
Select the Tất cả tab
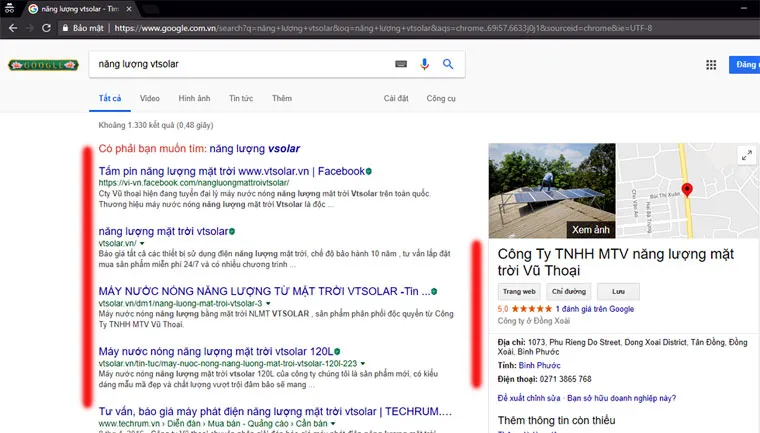(110, 98)
